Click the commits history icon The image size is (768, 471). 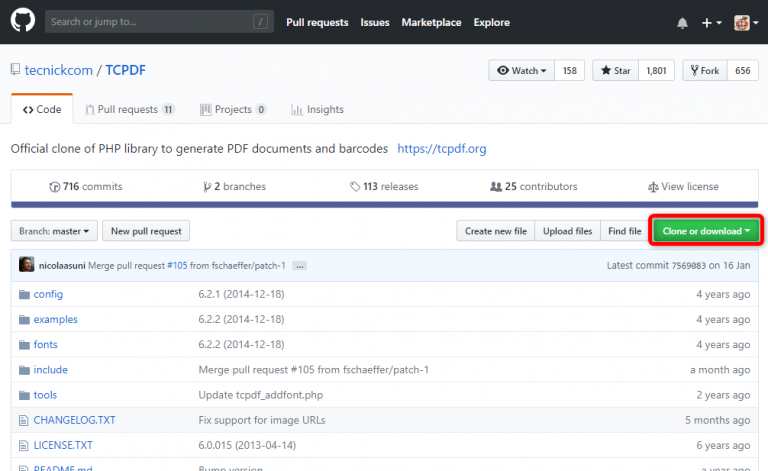[x=55, y=187]
